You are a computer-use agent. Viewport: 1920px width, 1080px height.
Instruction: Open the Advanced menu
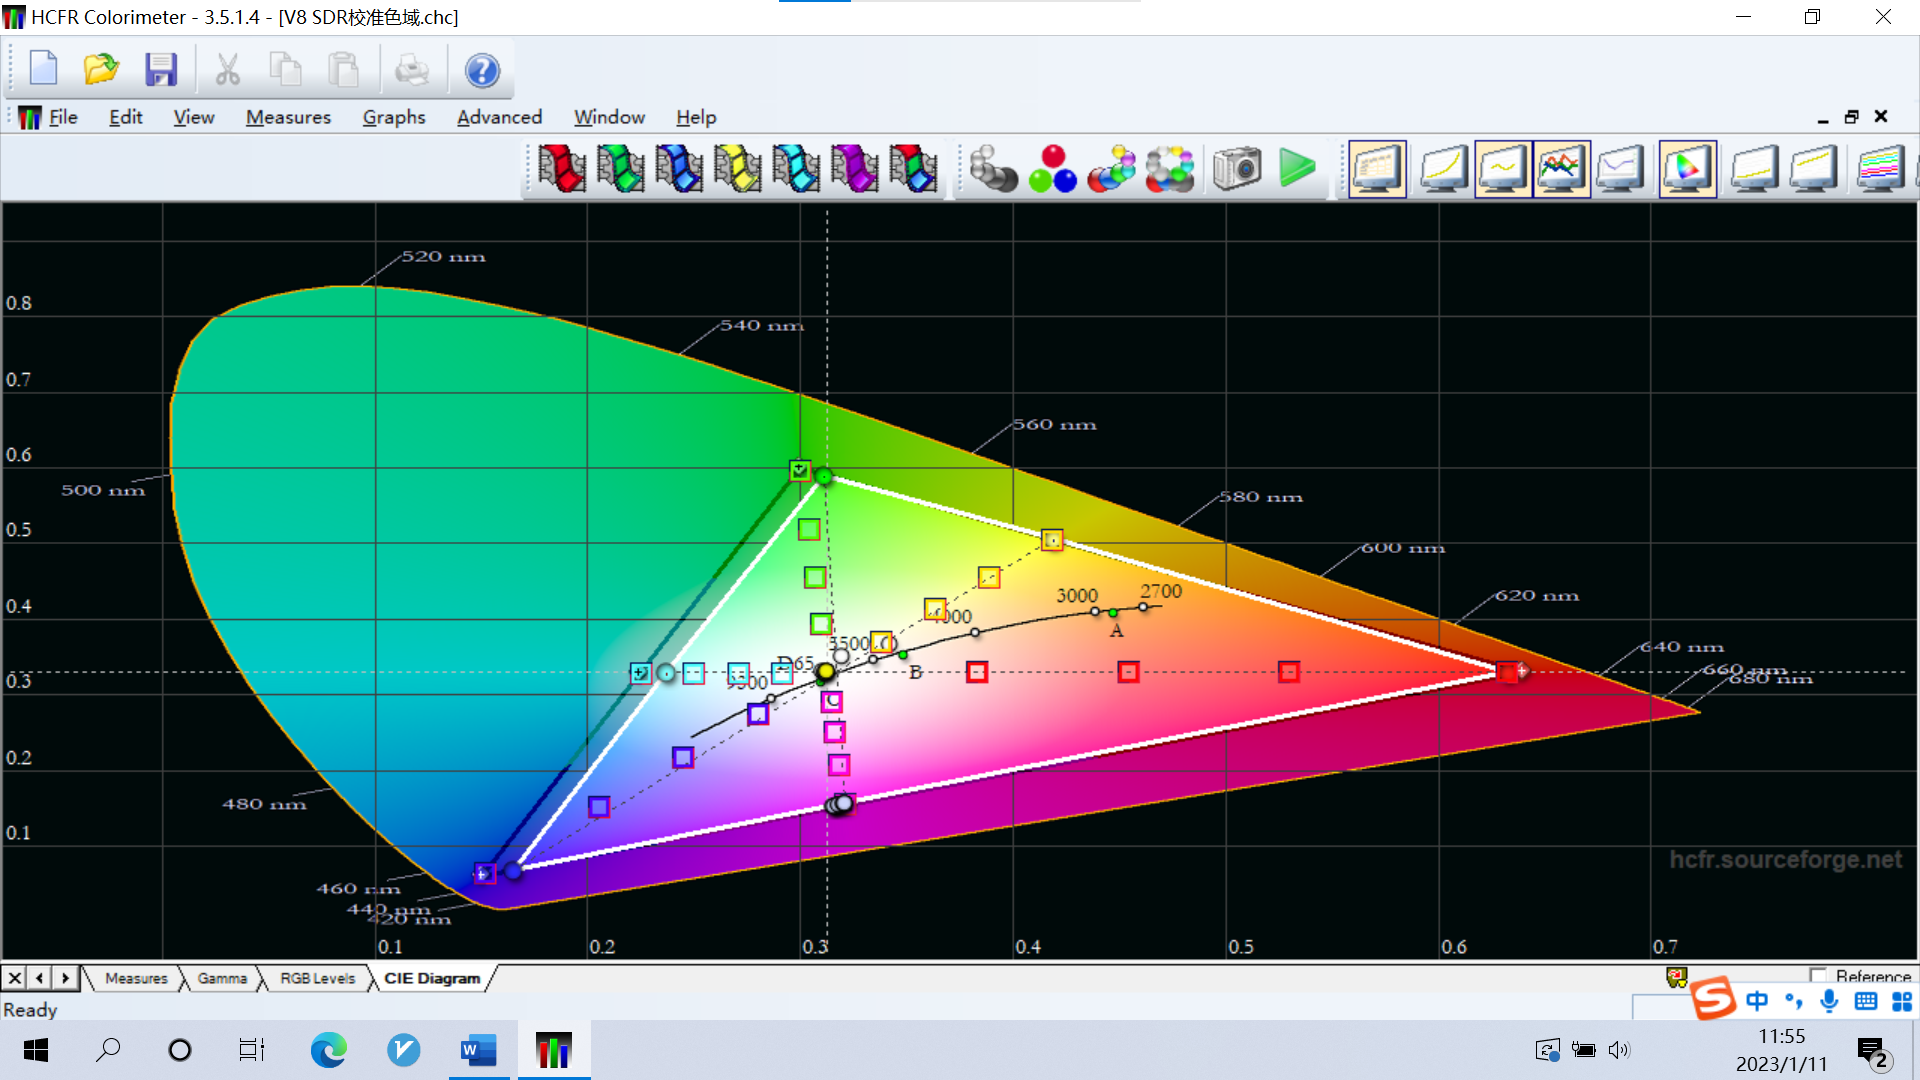tap(499, 117)
